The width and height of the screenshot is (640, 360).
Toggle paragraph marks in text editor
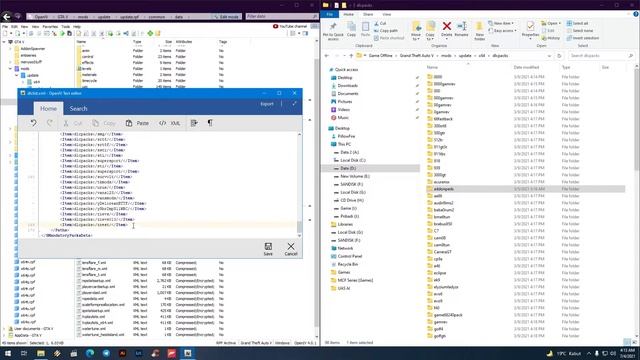point(210,123)
